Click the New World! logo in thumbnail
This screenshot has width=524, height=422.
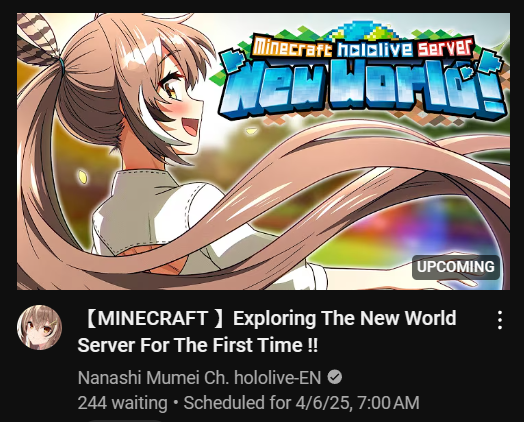[364, 88]
